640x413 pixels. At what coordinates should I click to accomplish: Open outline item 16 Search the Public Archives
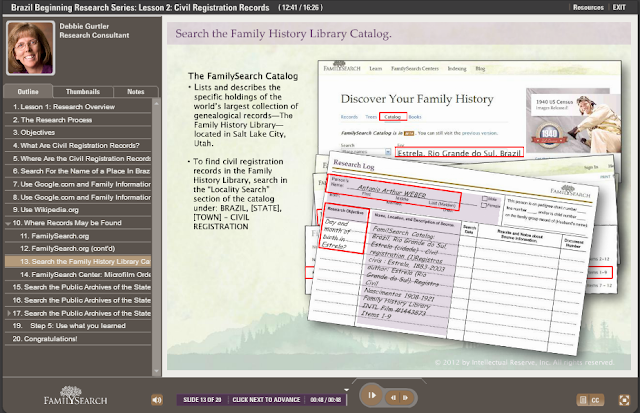[78, 300]
